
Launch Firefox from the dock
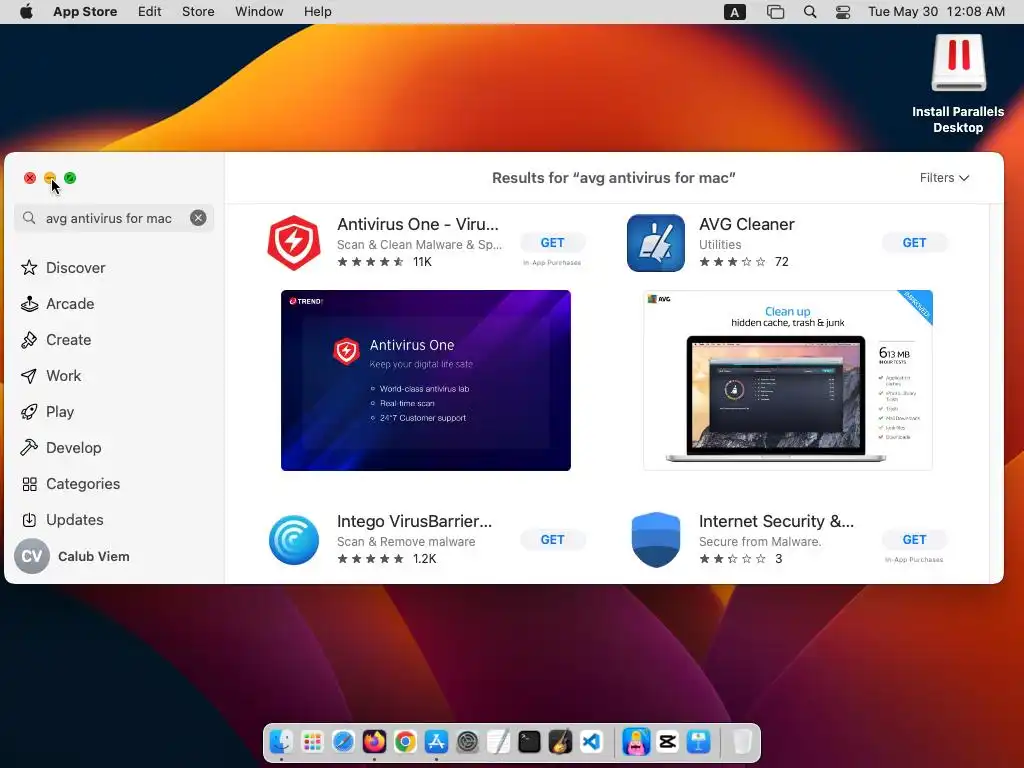point(374,742)
